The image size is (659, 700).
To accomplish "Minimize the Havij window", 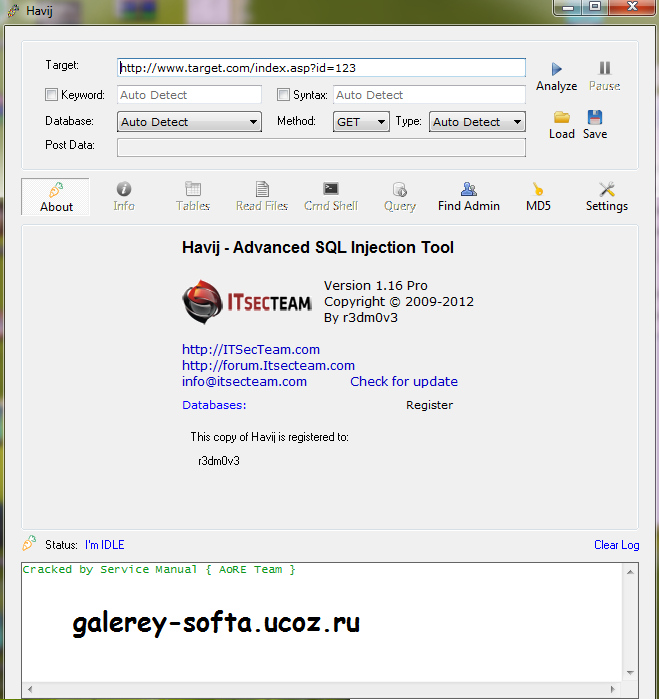I will coord(568,8).
